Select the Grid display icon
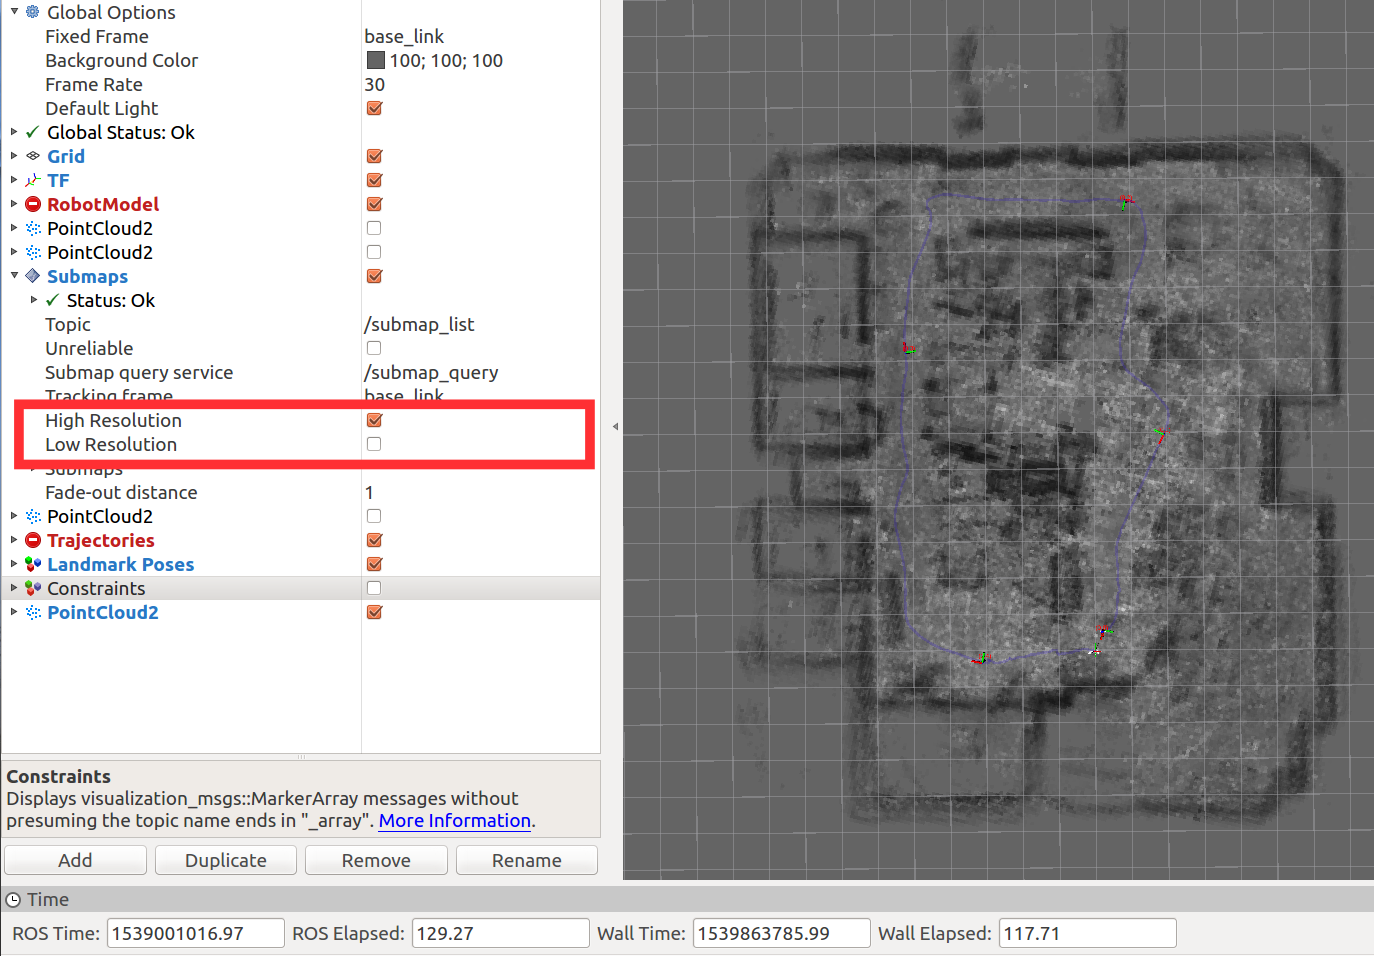The image size is (1374, 956). [x=33, y=156]
